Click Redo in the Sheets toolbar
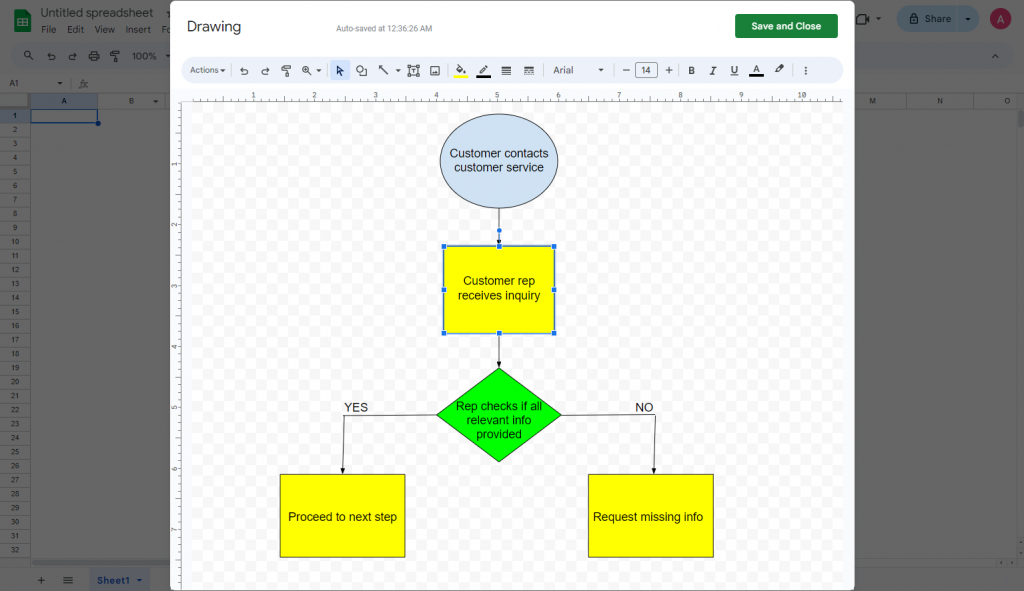The image size is (1024, 591). (72, 56)
